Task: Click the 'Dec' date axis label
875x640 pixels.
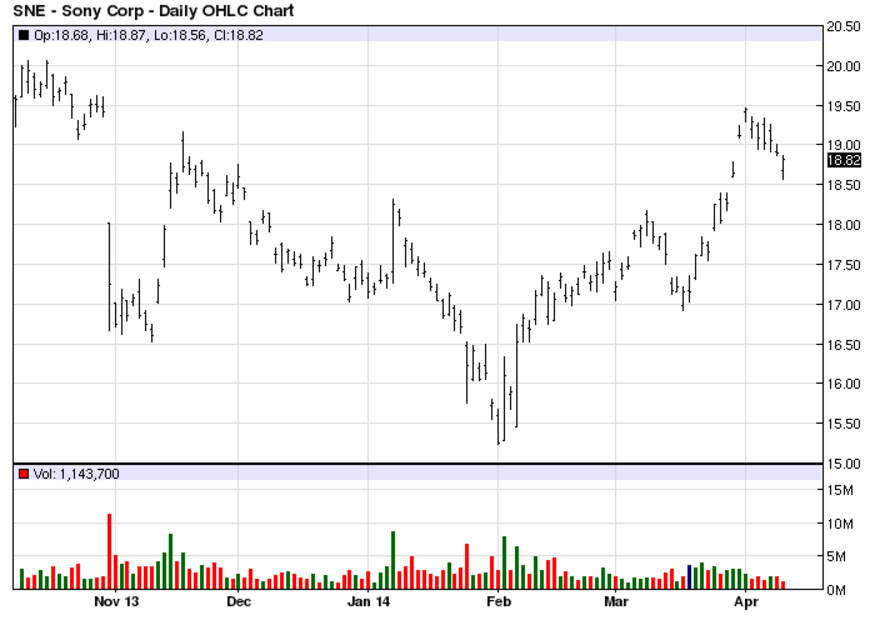Action: coord(238,601)
